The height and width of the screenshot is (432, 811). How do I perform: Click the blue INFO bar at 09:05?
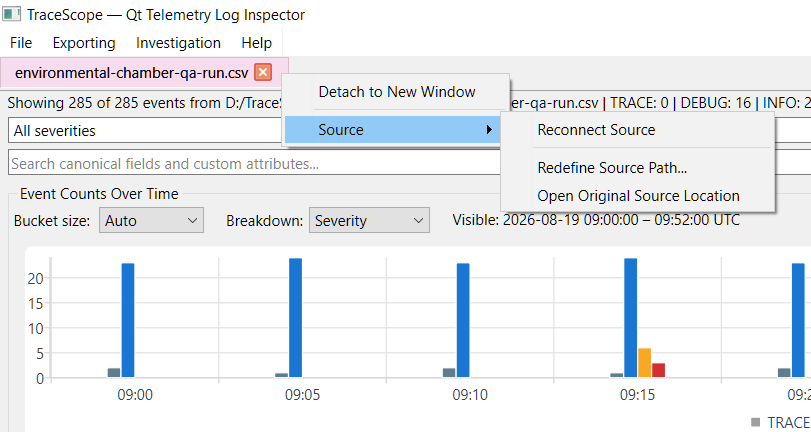[295, 318]
